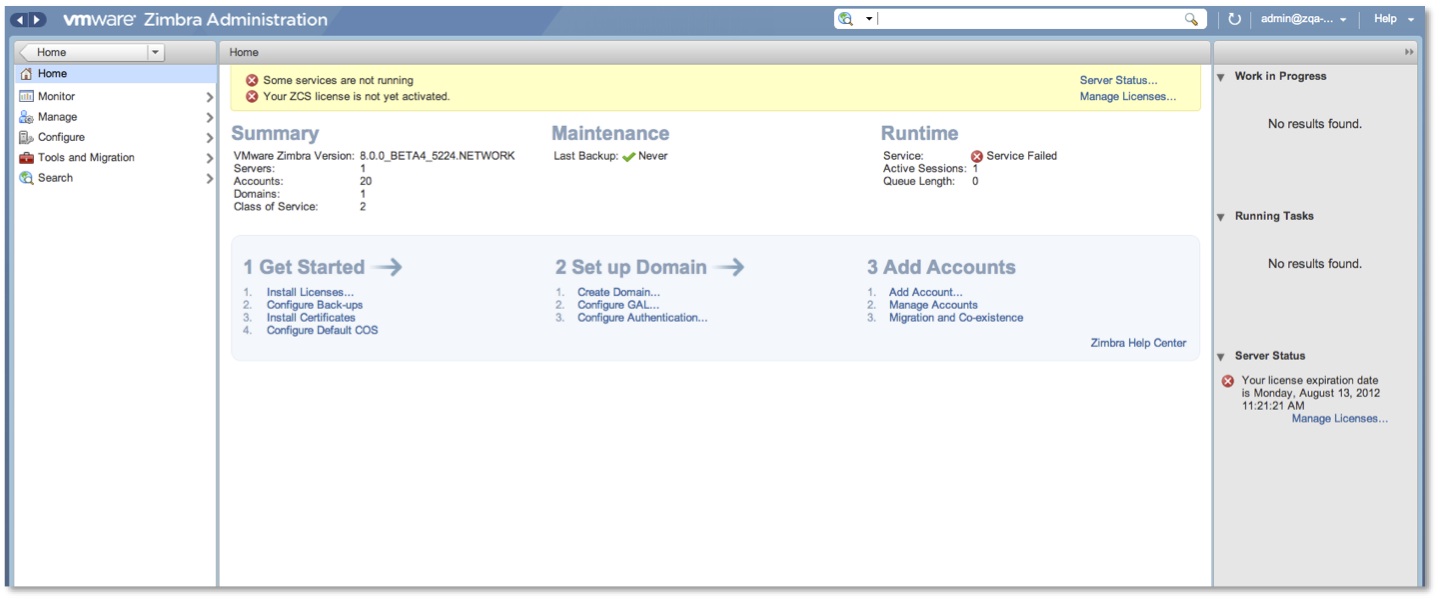Viewport: 1440px width, 600px height.
Task: Open Manage Licenses... link under Server Status panel
Action: pos(1340,419)
